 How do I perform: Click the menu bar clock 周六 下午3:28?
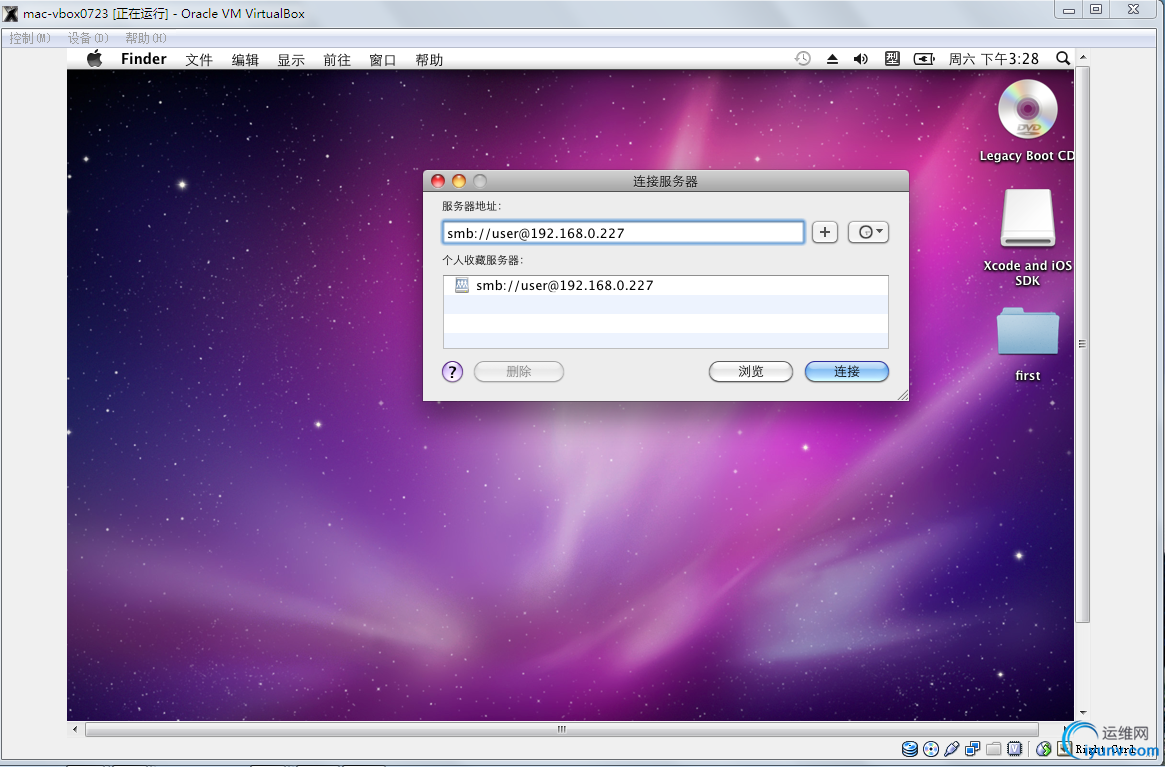coord(993,59)
